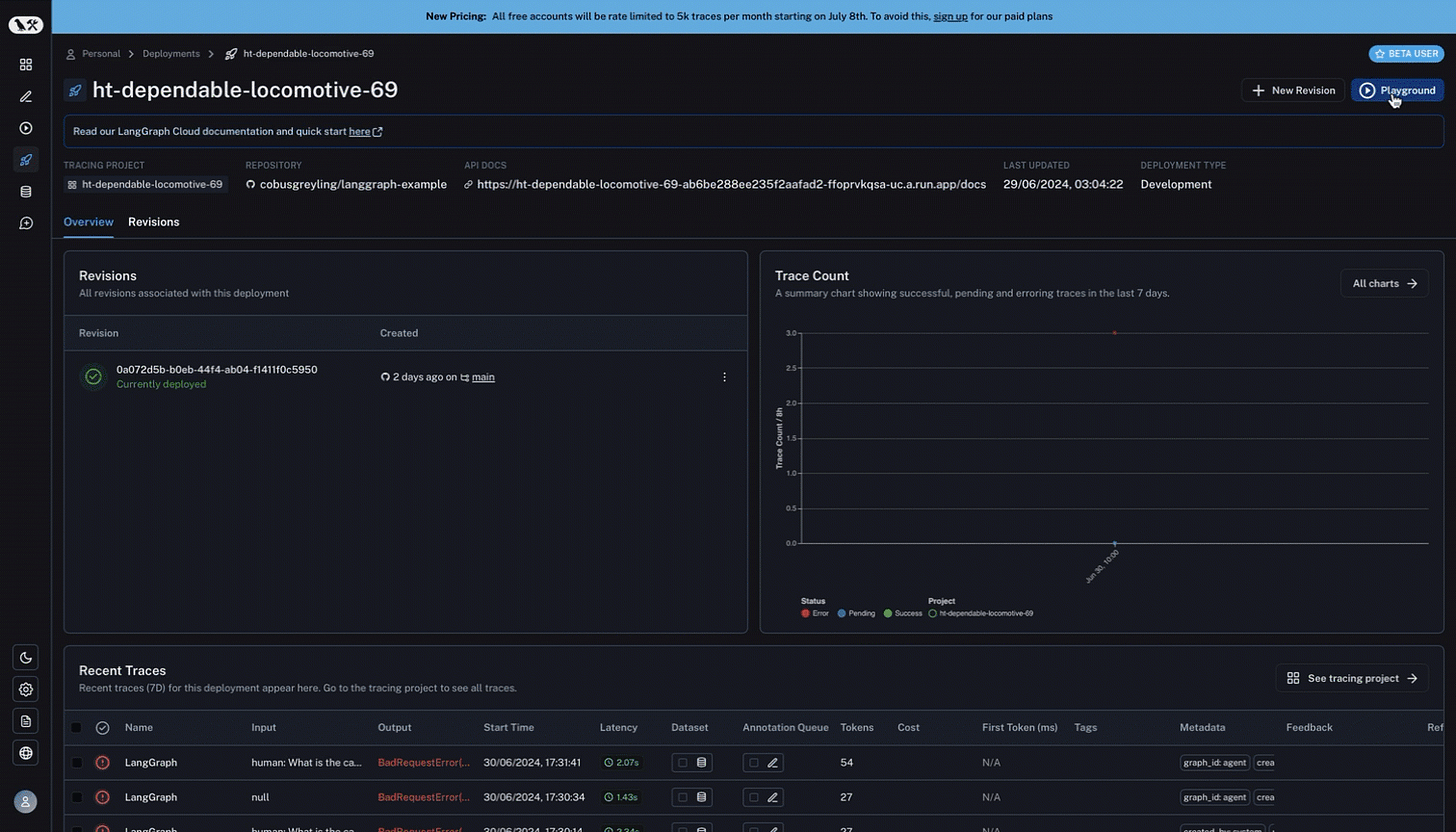Open the main branch link

tap(483, 377)
